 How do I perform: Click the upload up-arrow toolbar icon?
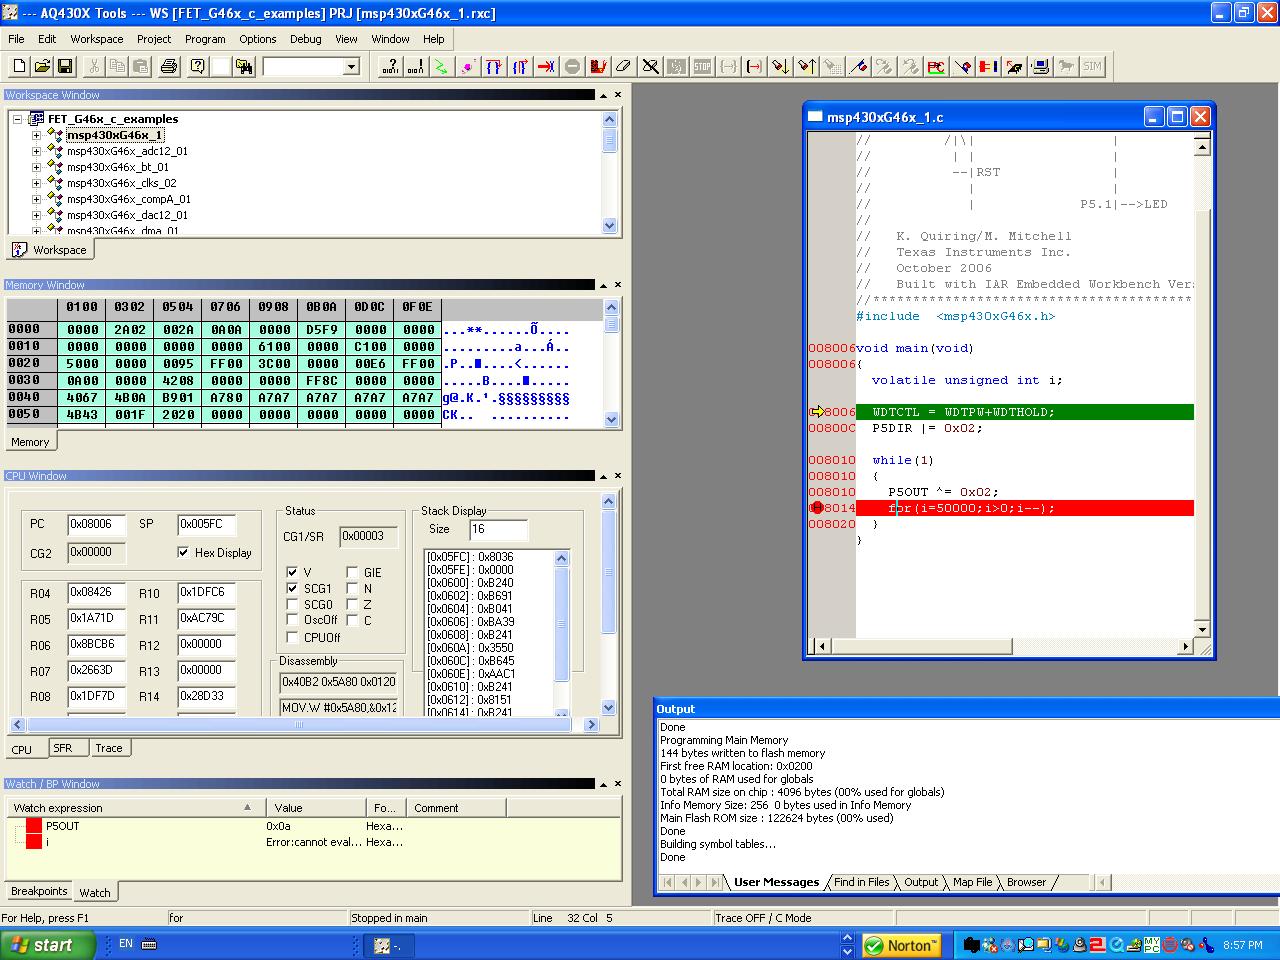806,66
